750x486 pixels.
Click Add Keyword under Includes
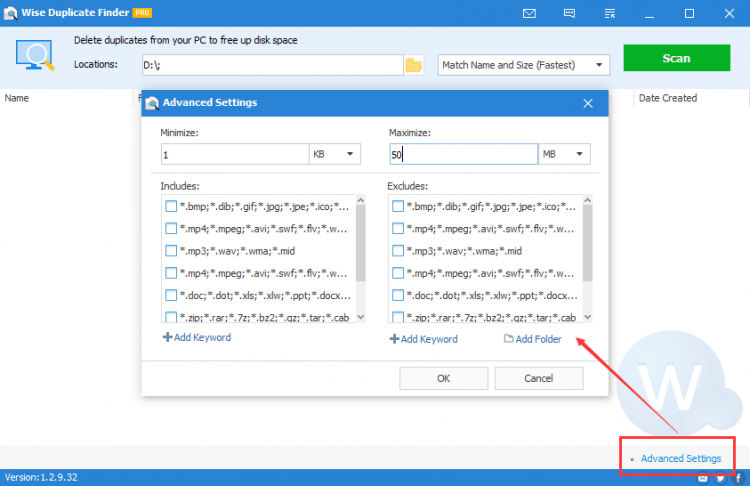pos(197,338)
